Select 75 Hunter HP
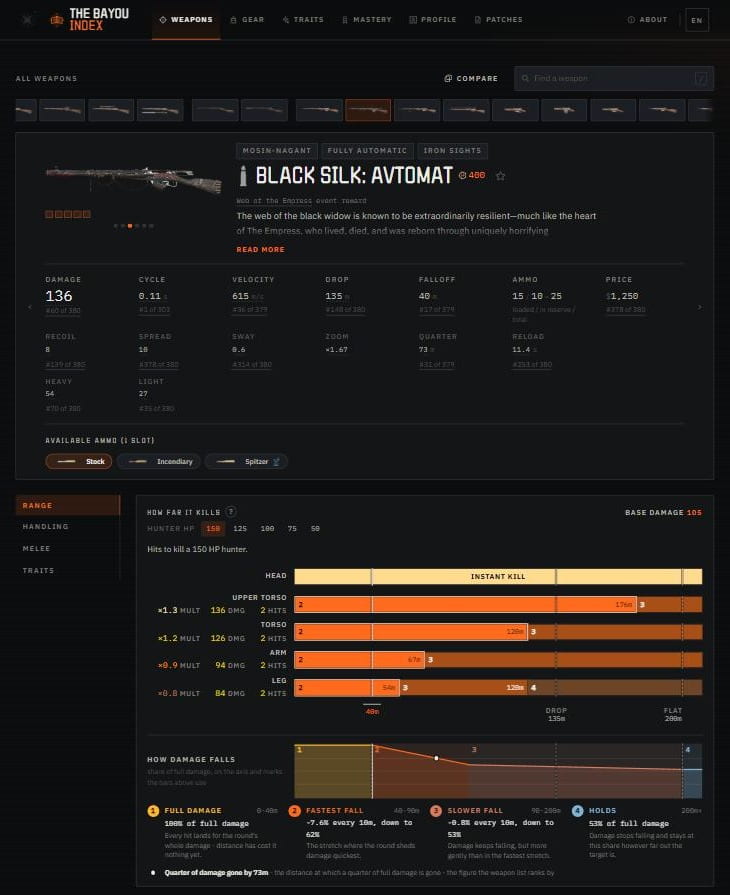The image size is (730, 895). point(292,529)
